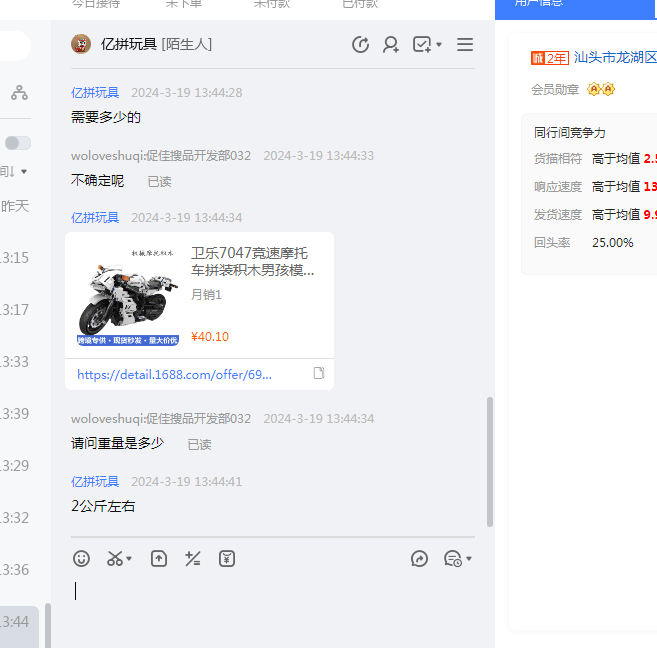
Task: Expand the screenshot tool dropdown arrow
Action: 129,558
